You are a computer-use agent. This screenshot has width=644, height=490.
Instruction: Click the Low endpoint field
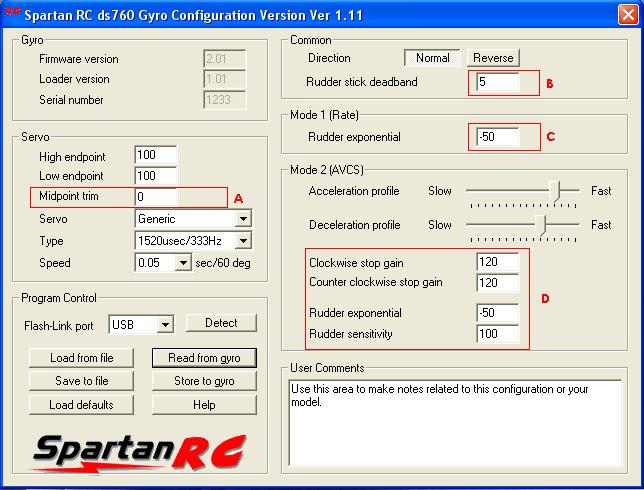pos(156,176)
